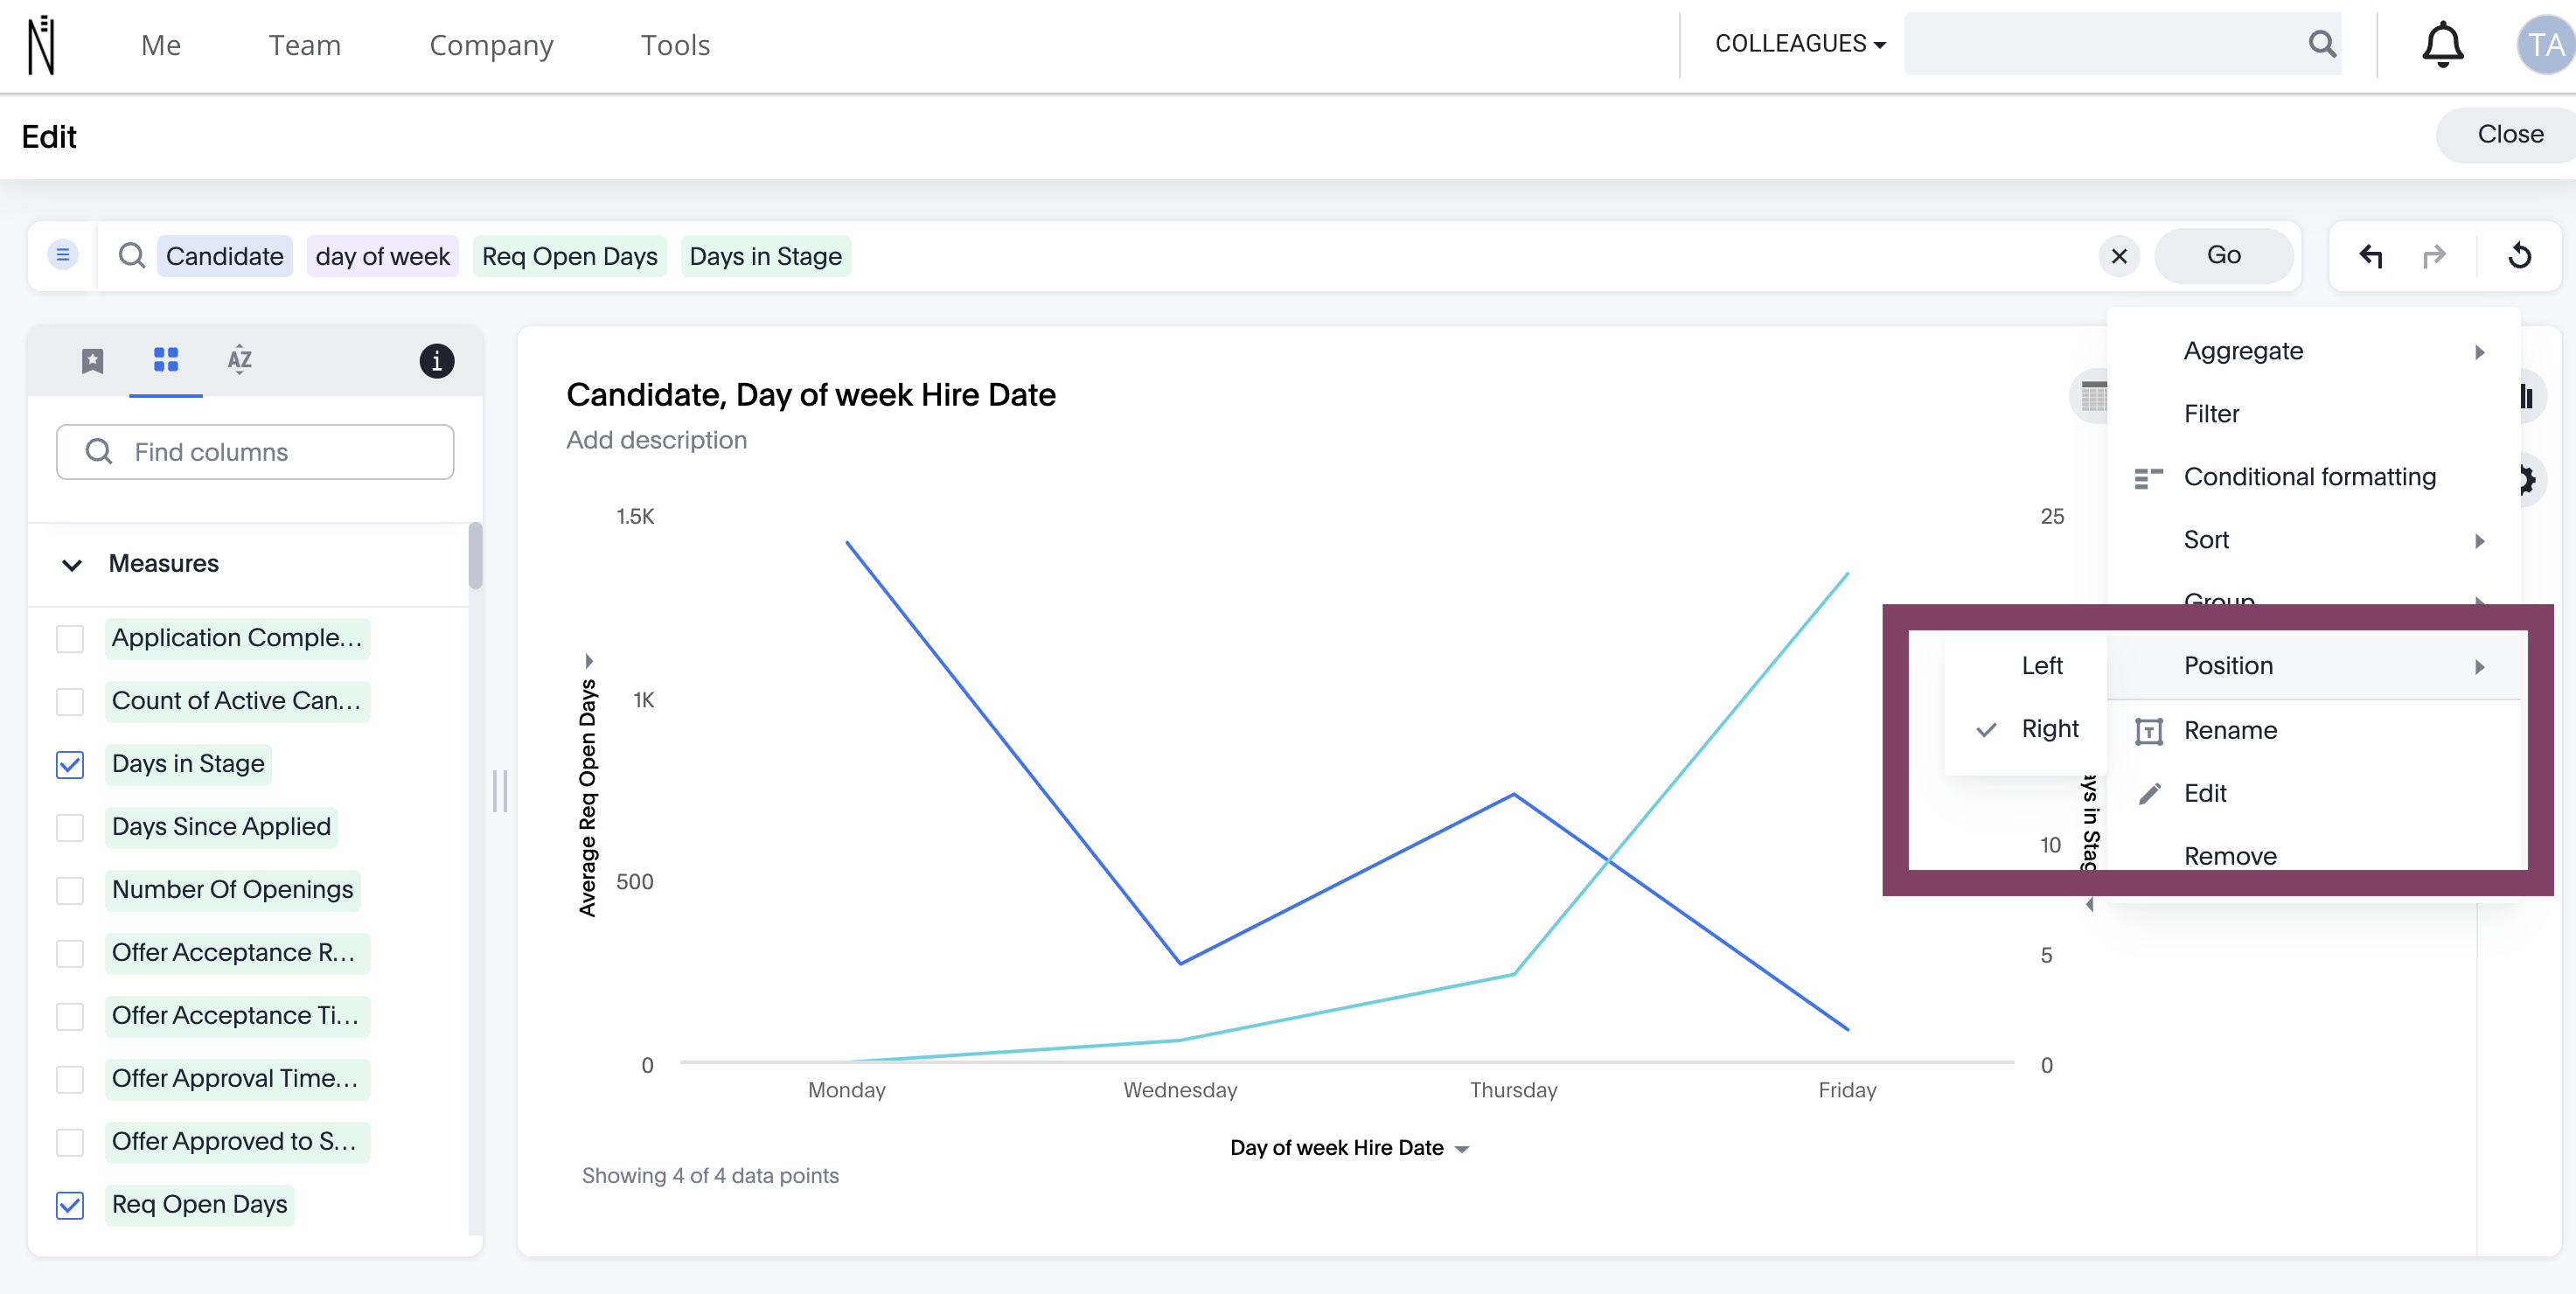This screenshot has height=1294, width=2576.
Task: Open the Company menu
Action: [x=491, y=45]
